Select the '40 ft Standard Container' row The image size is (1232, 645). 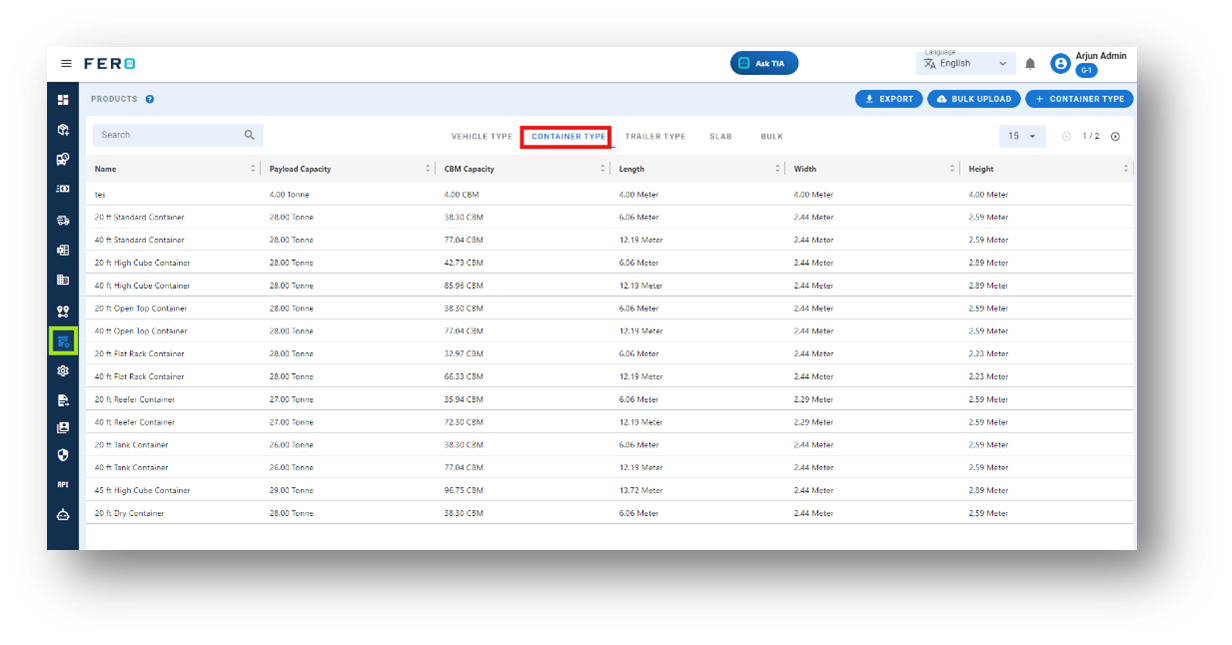click(610, 240)
